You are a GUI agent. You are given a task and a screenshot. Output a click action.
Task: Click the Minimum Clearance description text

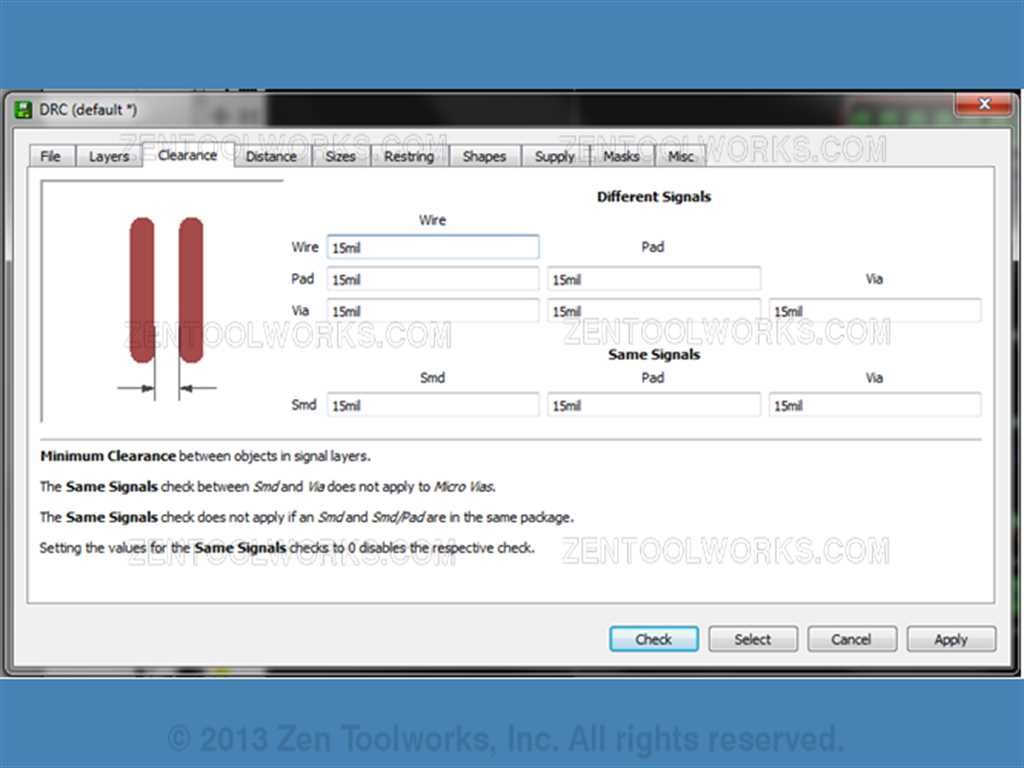click(x=205, y=456)
